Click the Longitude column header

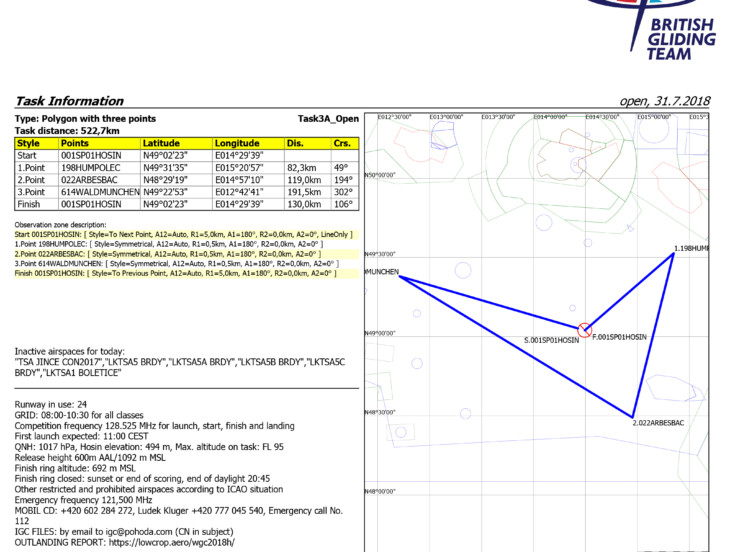pyautogui.click(x=236, y=143)
